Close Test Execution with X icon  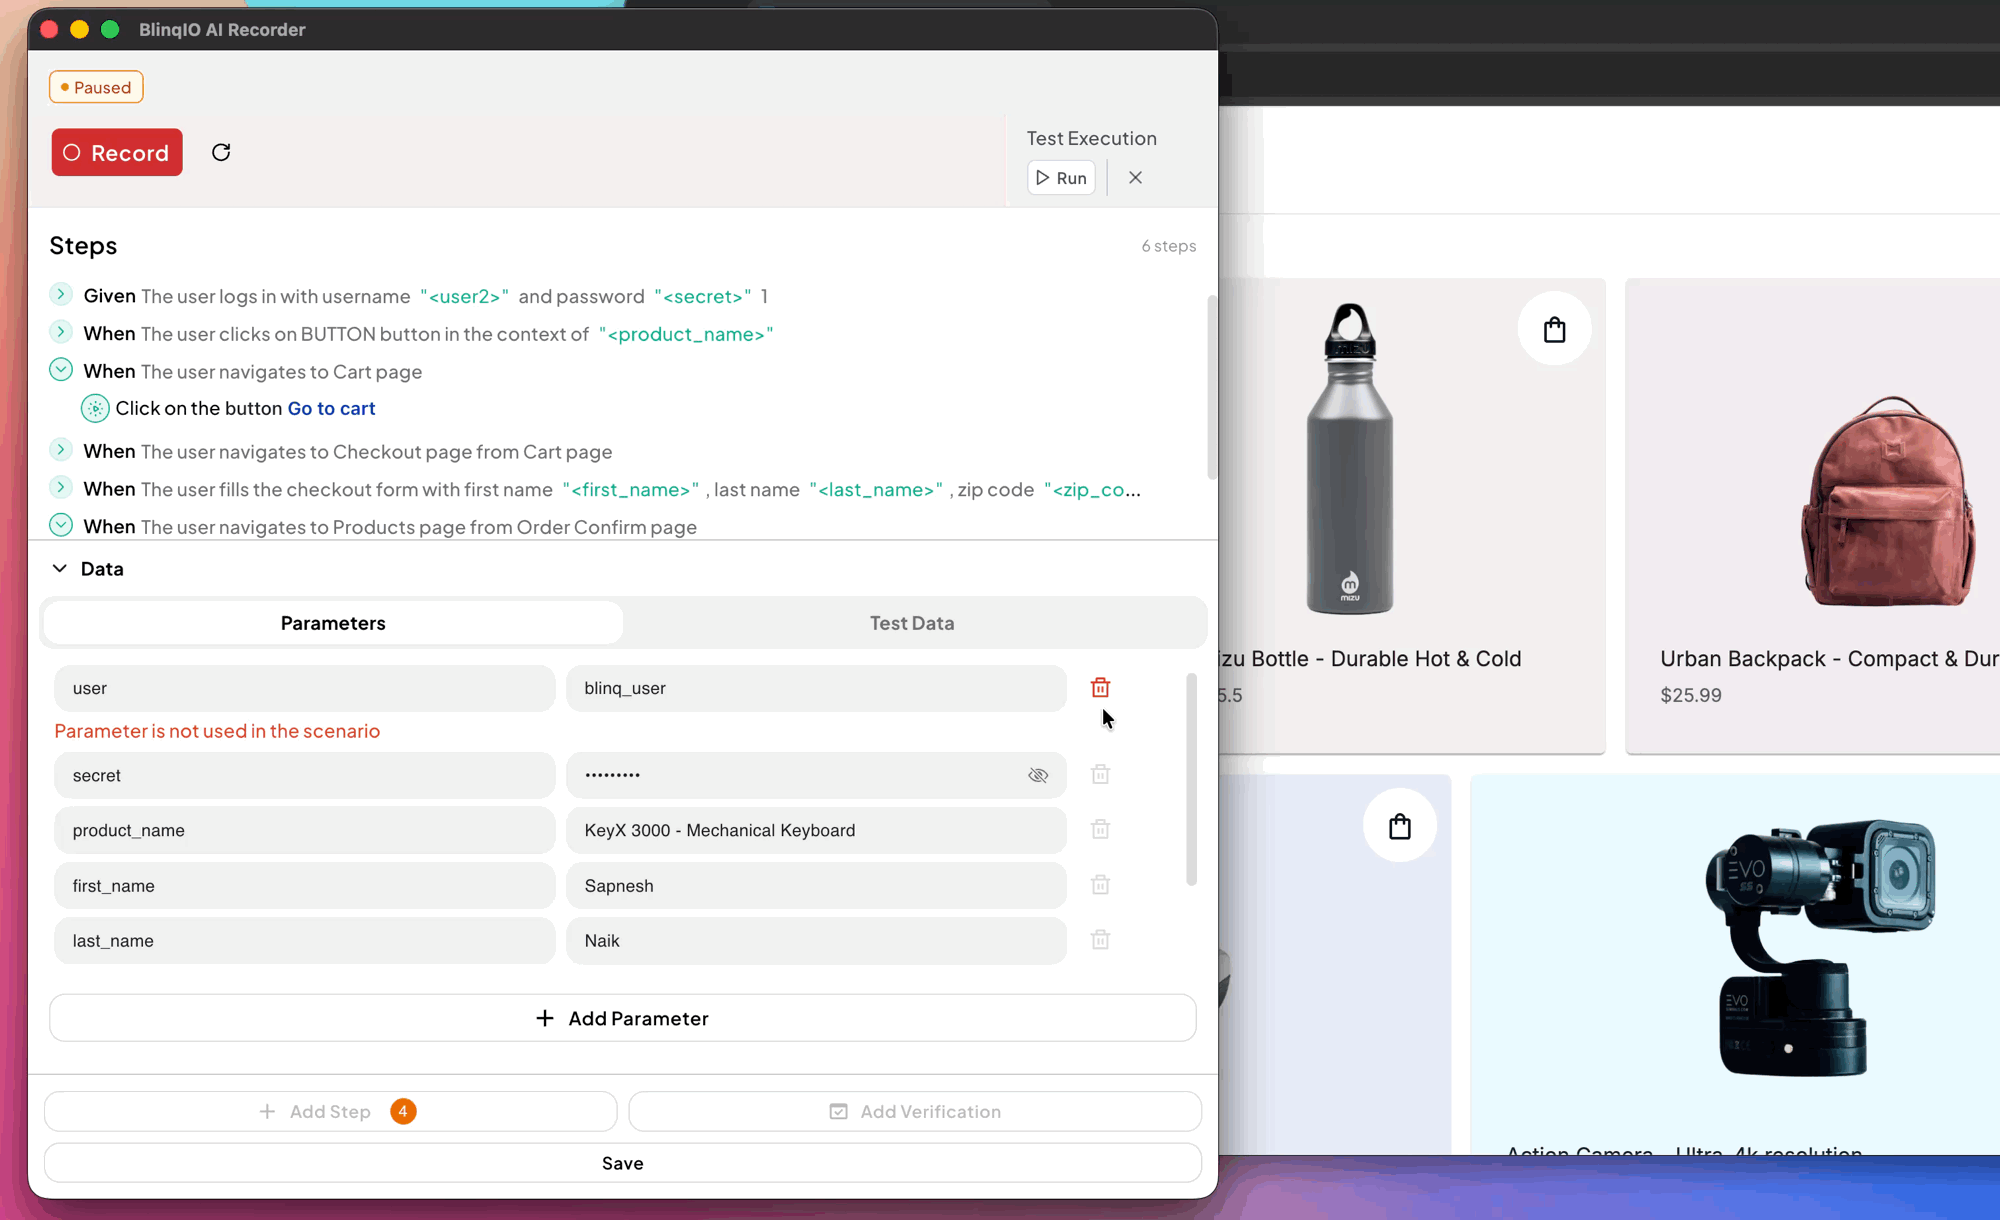coord(1135,178)
